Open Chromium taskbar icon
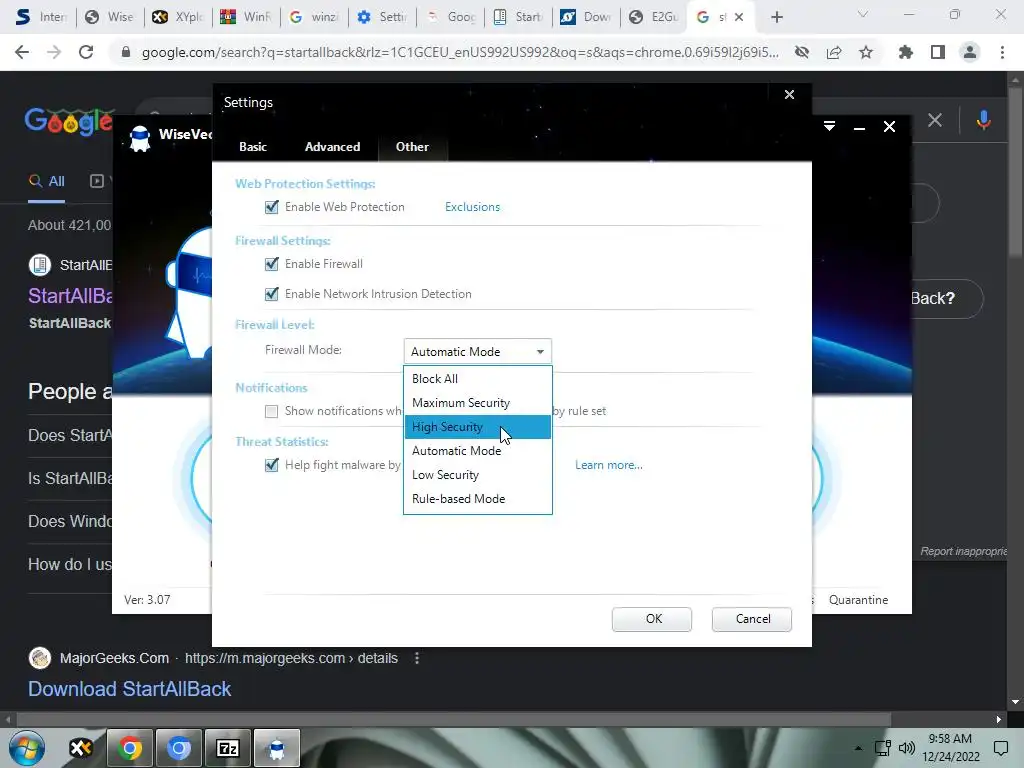The image size is (1024, 768). (178, 748)
